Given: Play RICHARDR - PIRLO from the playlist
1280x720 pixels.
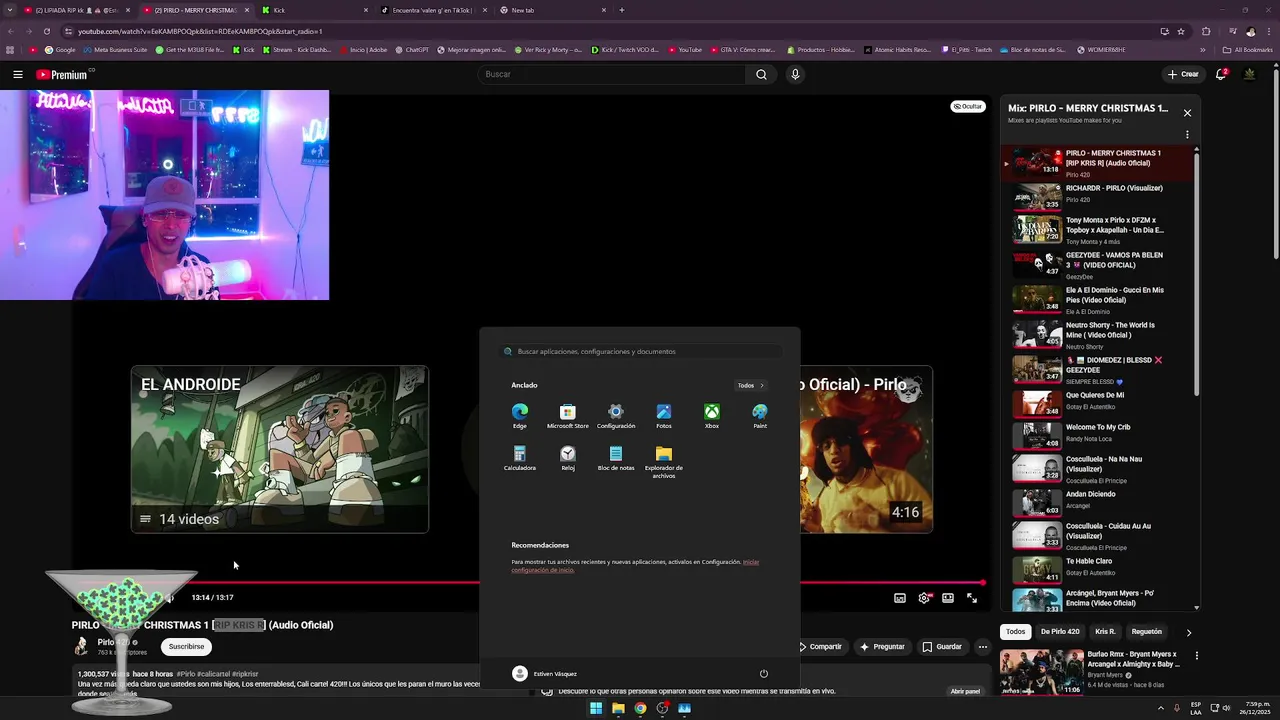Looking at the screenshot, I should (x=1098, y=196).
